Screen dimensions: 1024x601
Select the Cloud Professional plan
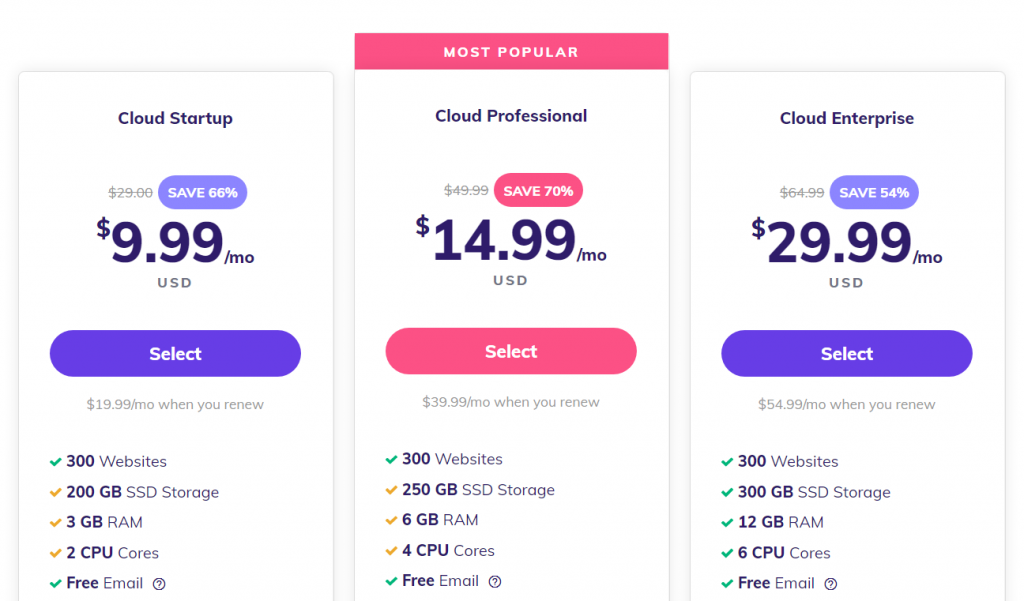511,351
